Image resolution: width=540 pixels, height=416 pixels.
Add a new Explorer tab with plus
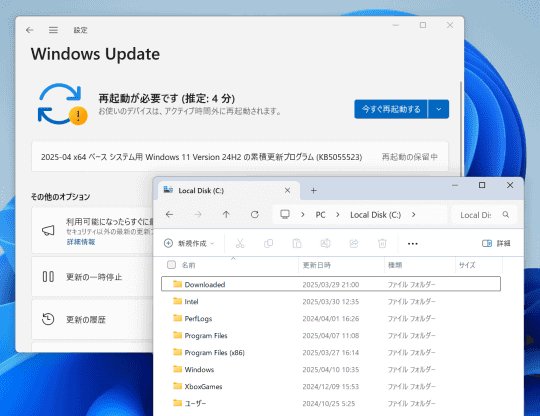(x=313, y=190)
